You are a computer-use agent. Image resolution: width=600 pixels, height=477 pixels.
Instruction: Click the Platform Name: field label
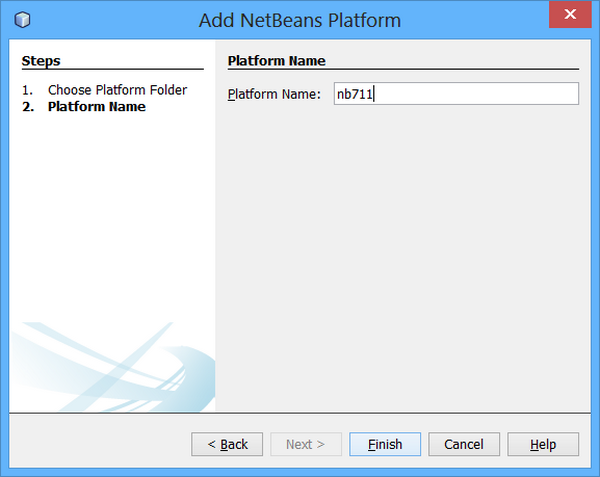tap(274, 94)
